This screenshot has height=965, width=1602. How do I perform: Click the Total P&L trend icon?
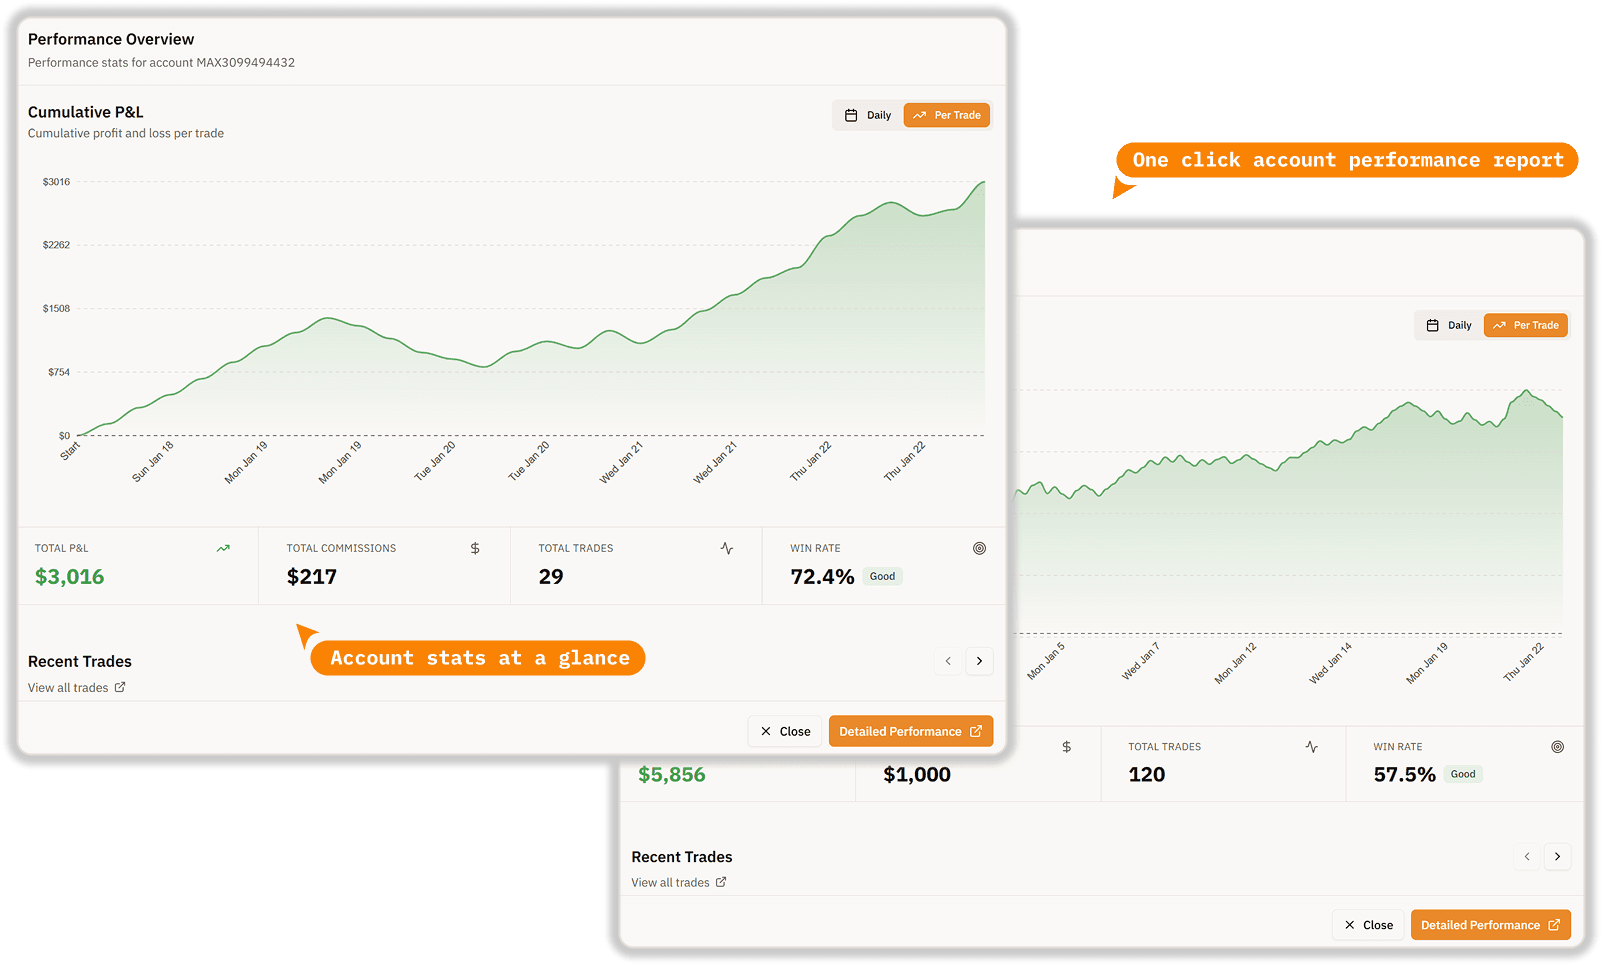tap(223, 548)
